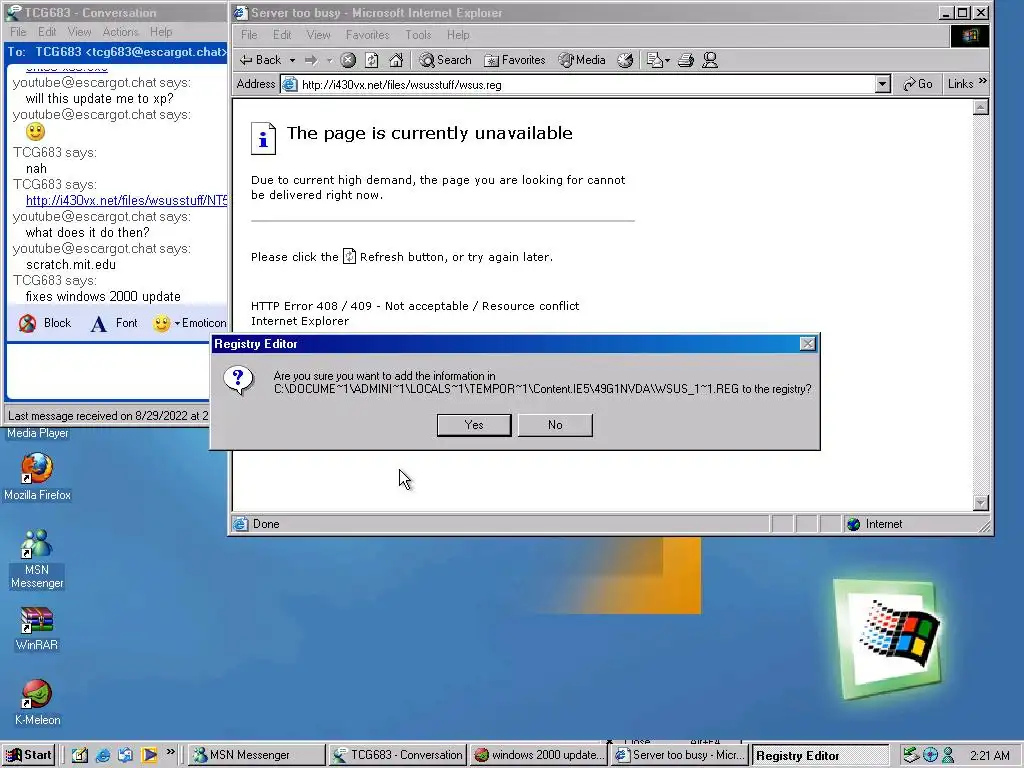Click No in Registry Editor dialog
The width and height of the screenshot is (1024, 768).
point(555,424)
